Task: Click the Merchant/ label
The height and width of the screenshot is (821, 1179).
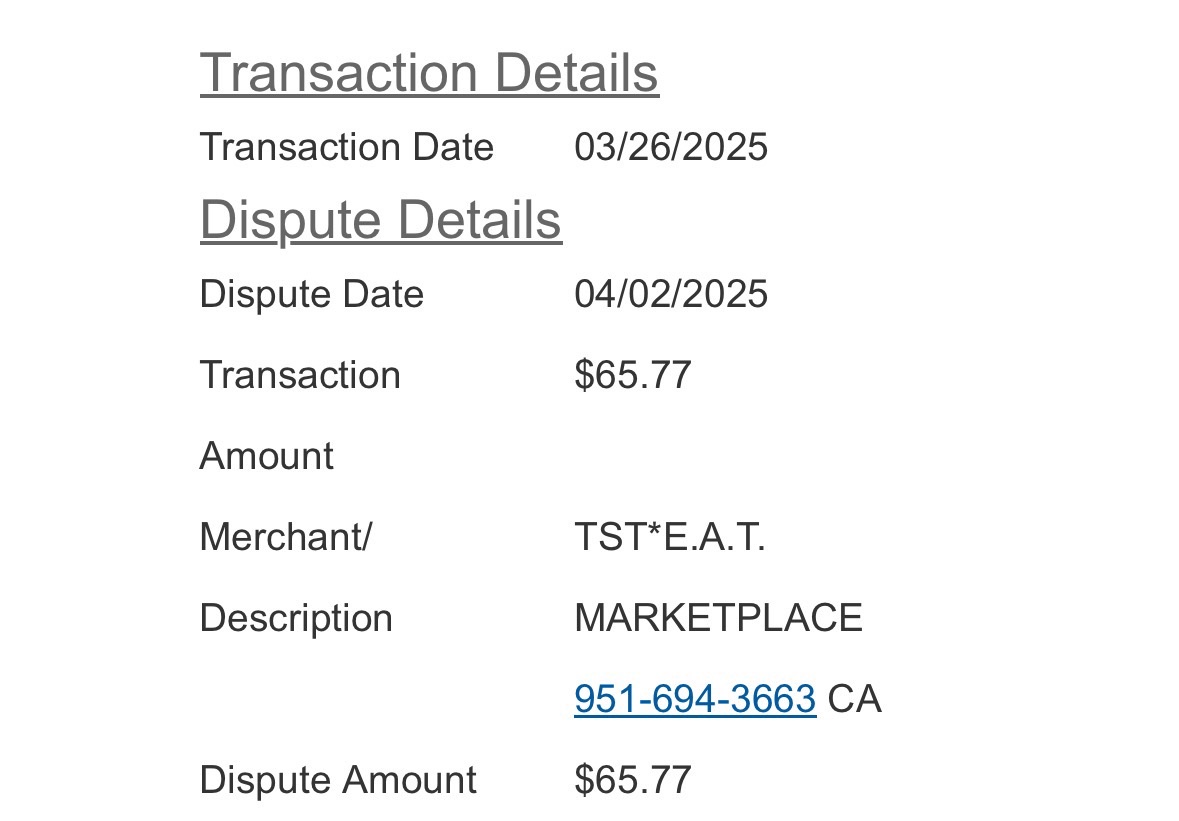Action: coord(285,537)
